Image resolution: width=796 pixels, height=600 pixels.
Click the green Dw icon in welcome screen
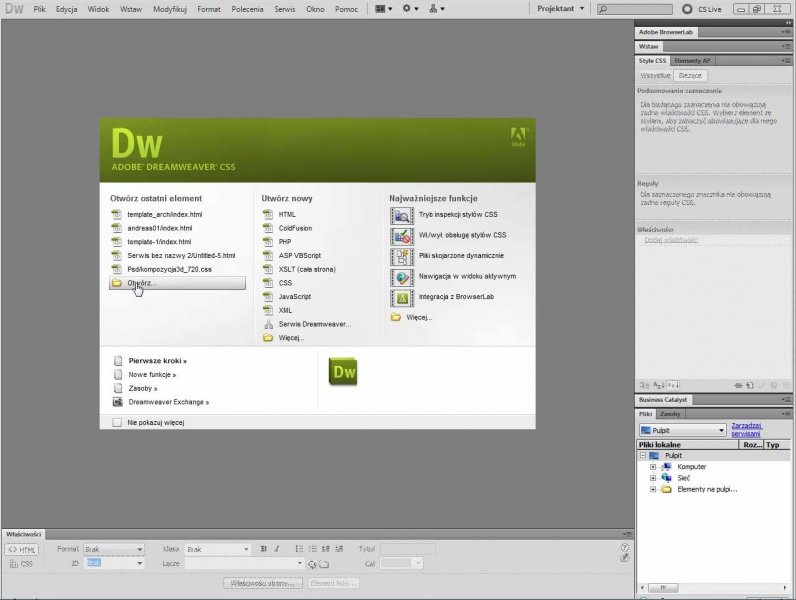coord(343,372)
